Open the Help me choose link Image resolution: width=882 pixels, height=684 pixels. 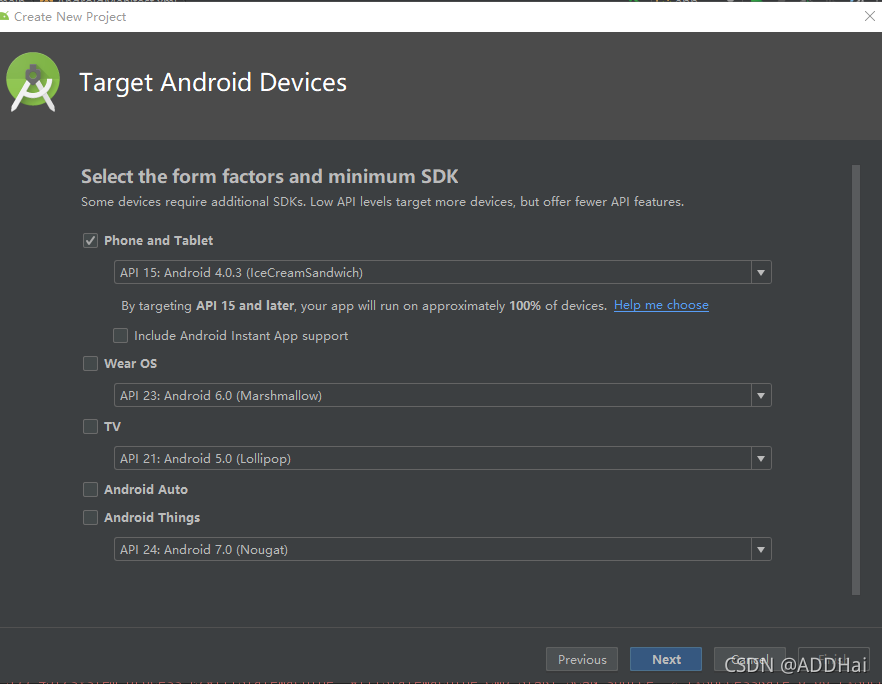(x=661, y=305)
